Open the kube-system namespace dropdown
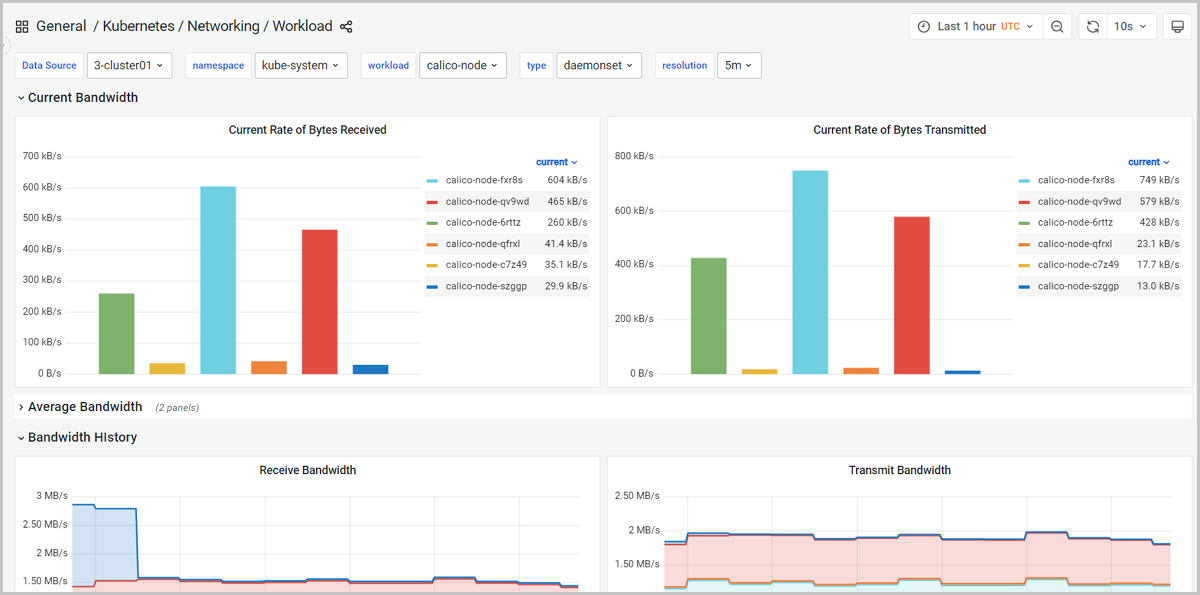 coord(300,65)
